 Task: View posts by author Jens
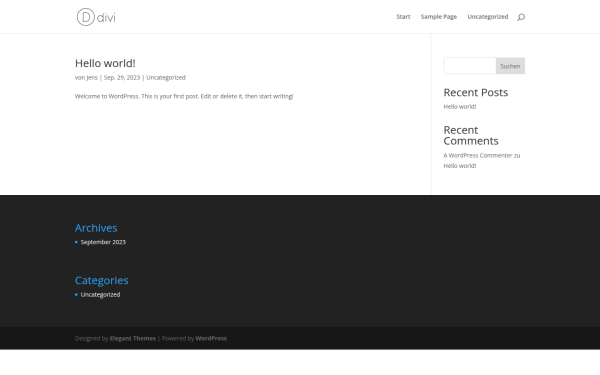coord(92,78)
